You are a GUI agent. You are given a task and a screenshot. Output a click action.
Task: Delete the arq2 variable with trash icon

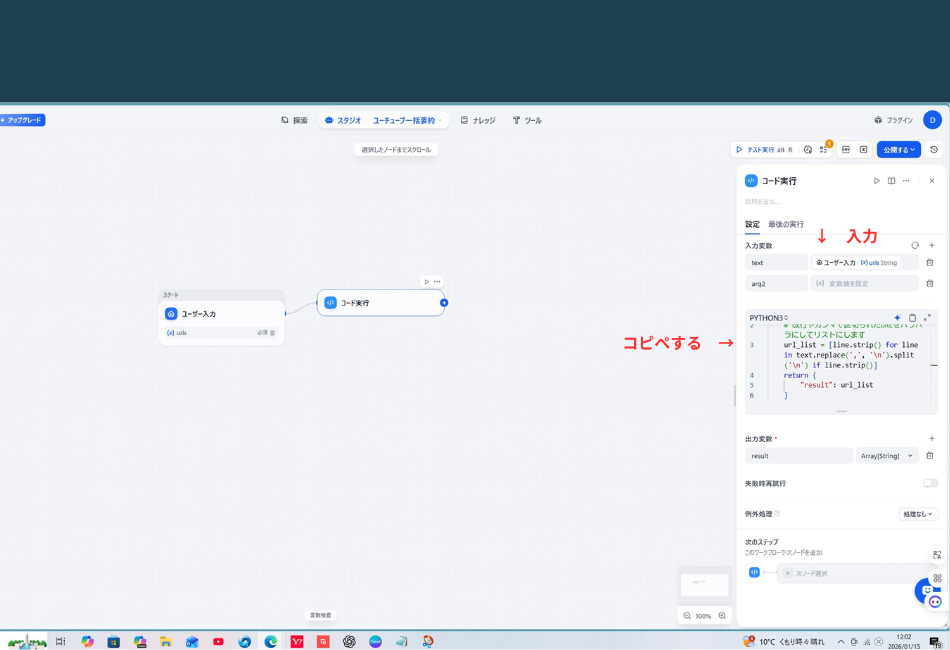(930, 283)
